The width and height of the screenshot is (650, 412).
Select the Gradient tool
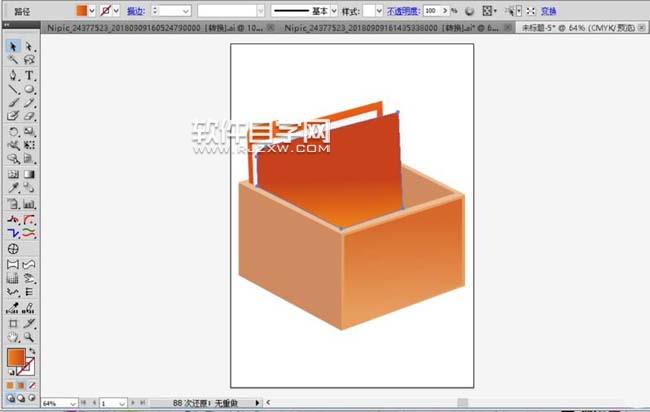tap(29, 174)
